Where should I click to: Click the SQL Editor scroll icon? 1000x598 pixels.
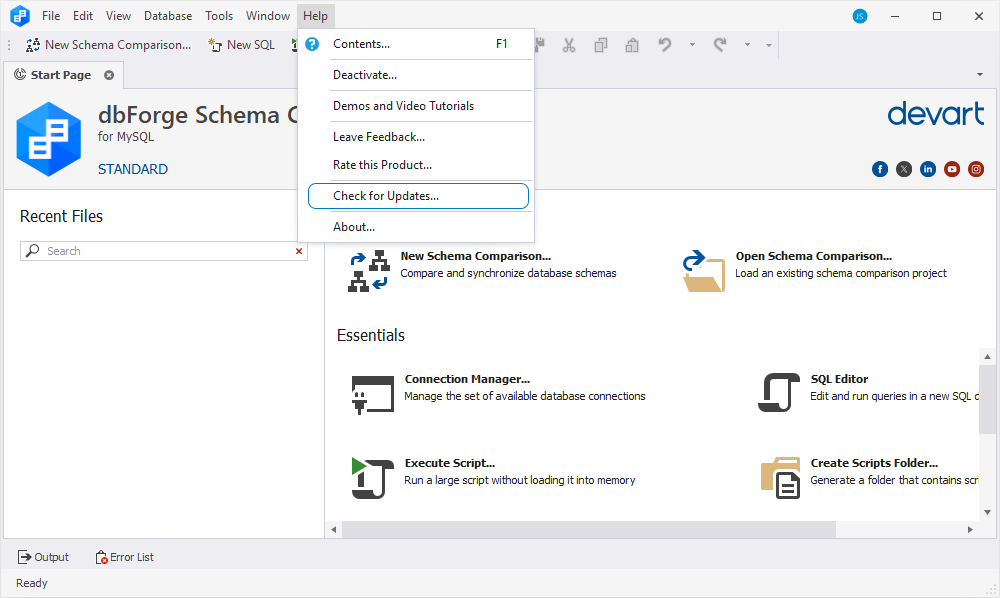pos(779,392)
